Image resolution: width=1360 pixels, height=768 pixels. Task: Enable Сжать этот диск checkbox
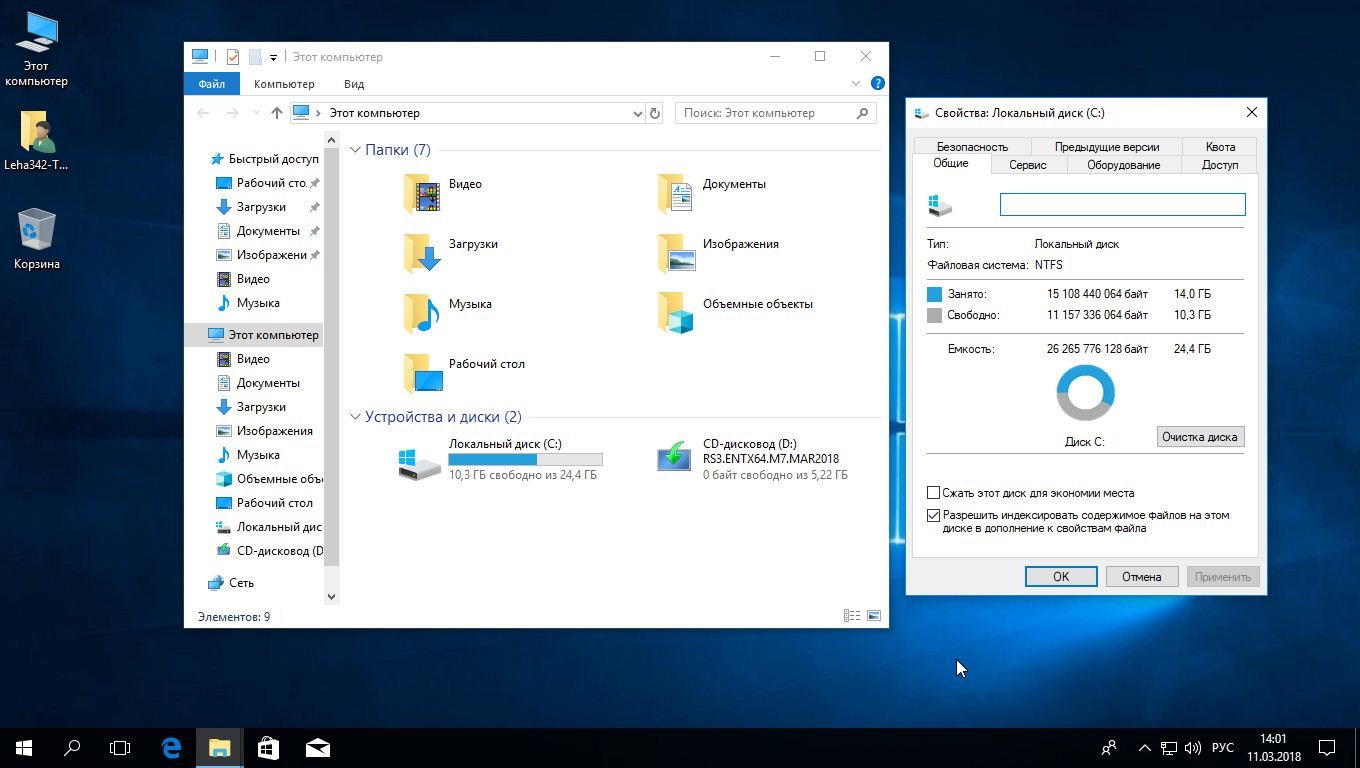(x=933, y=492)
